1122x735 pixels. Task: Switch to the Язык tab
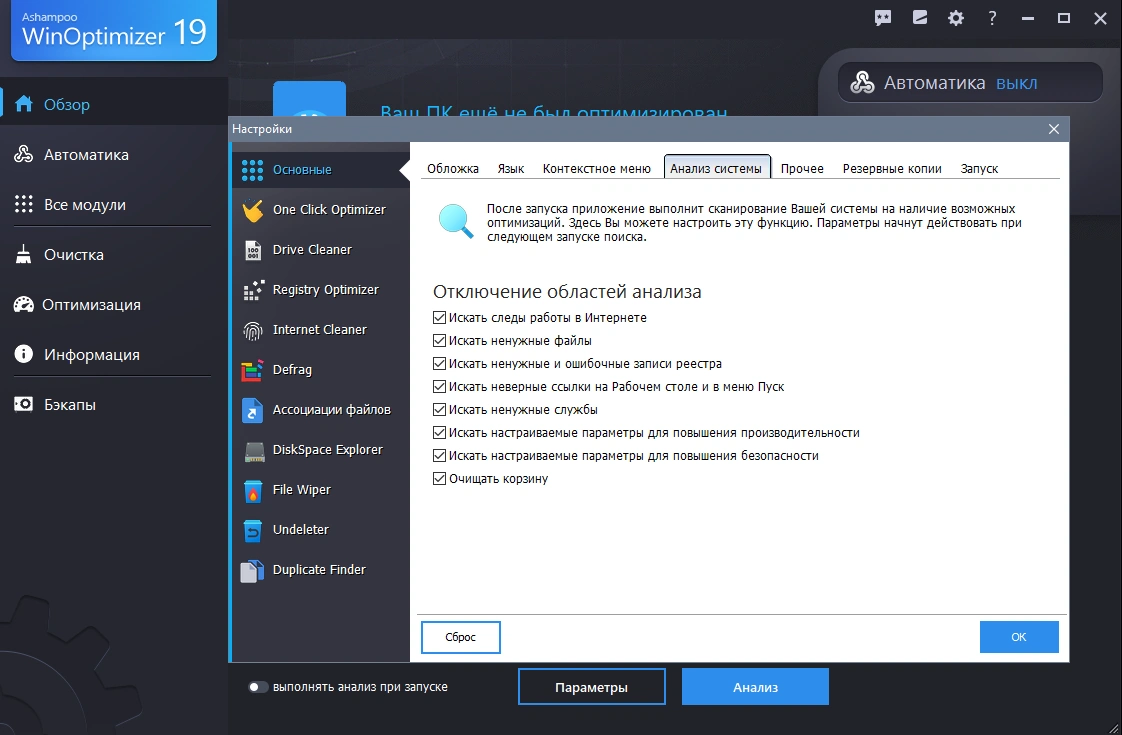point(511,169)
